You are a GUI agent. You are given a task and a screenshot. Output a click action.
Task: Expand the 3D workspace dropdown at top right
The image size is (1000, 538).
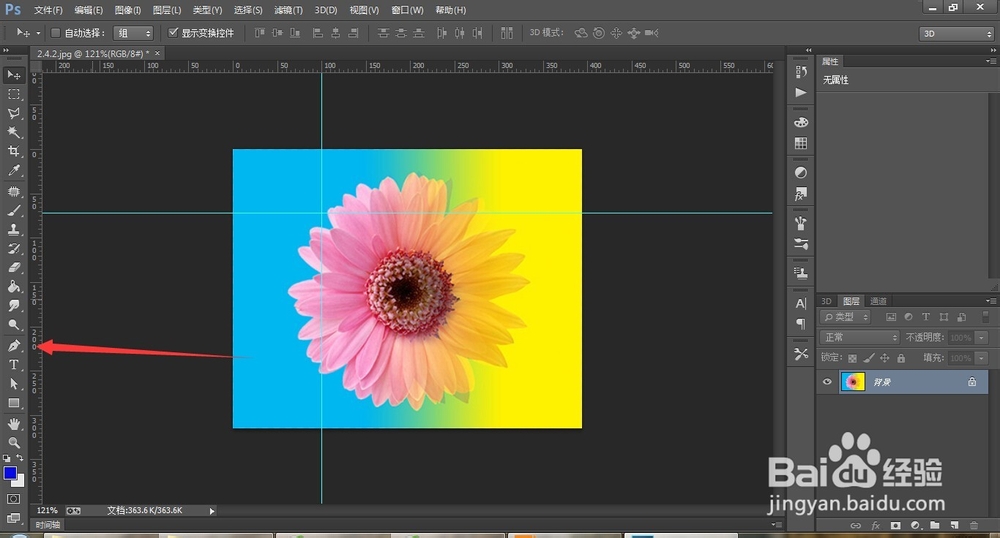956,33
